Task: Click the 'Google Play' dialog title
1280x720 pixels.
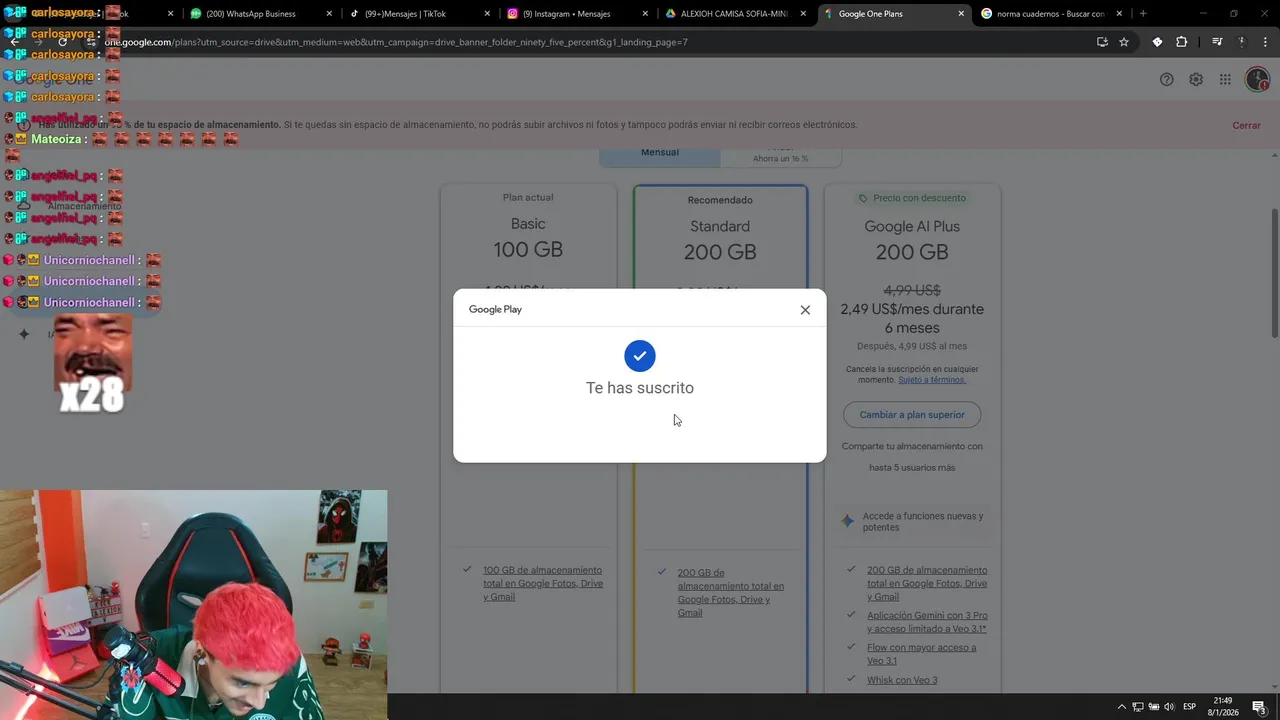Action: pos(495,310)
